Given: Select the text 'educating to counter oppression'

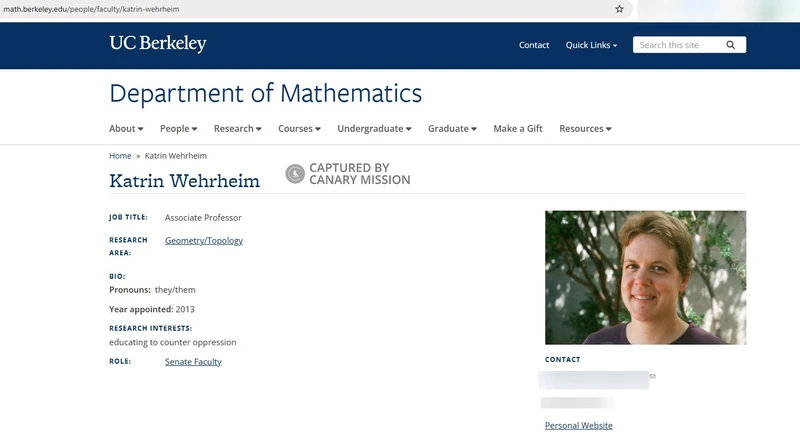Looking at the screenshot, I should point(172,342).
